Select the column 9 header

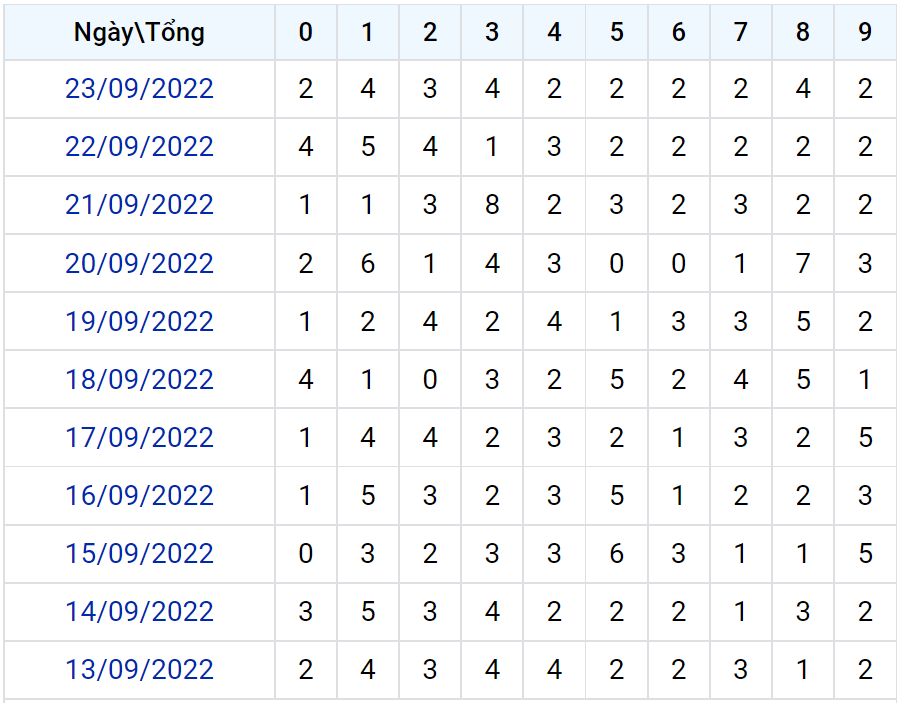click(x=865, y=33)
